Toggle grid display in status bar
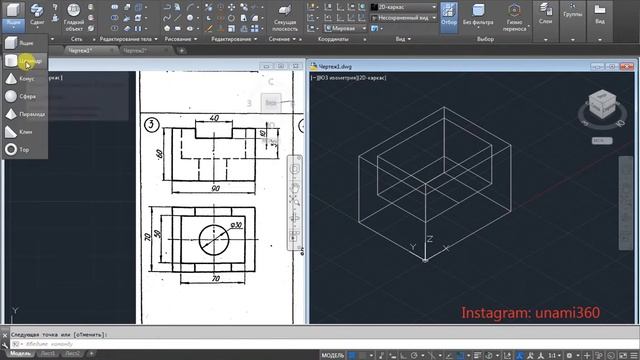Viewport: 640px width, 360px height. (352, 356)
